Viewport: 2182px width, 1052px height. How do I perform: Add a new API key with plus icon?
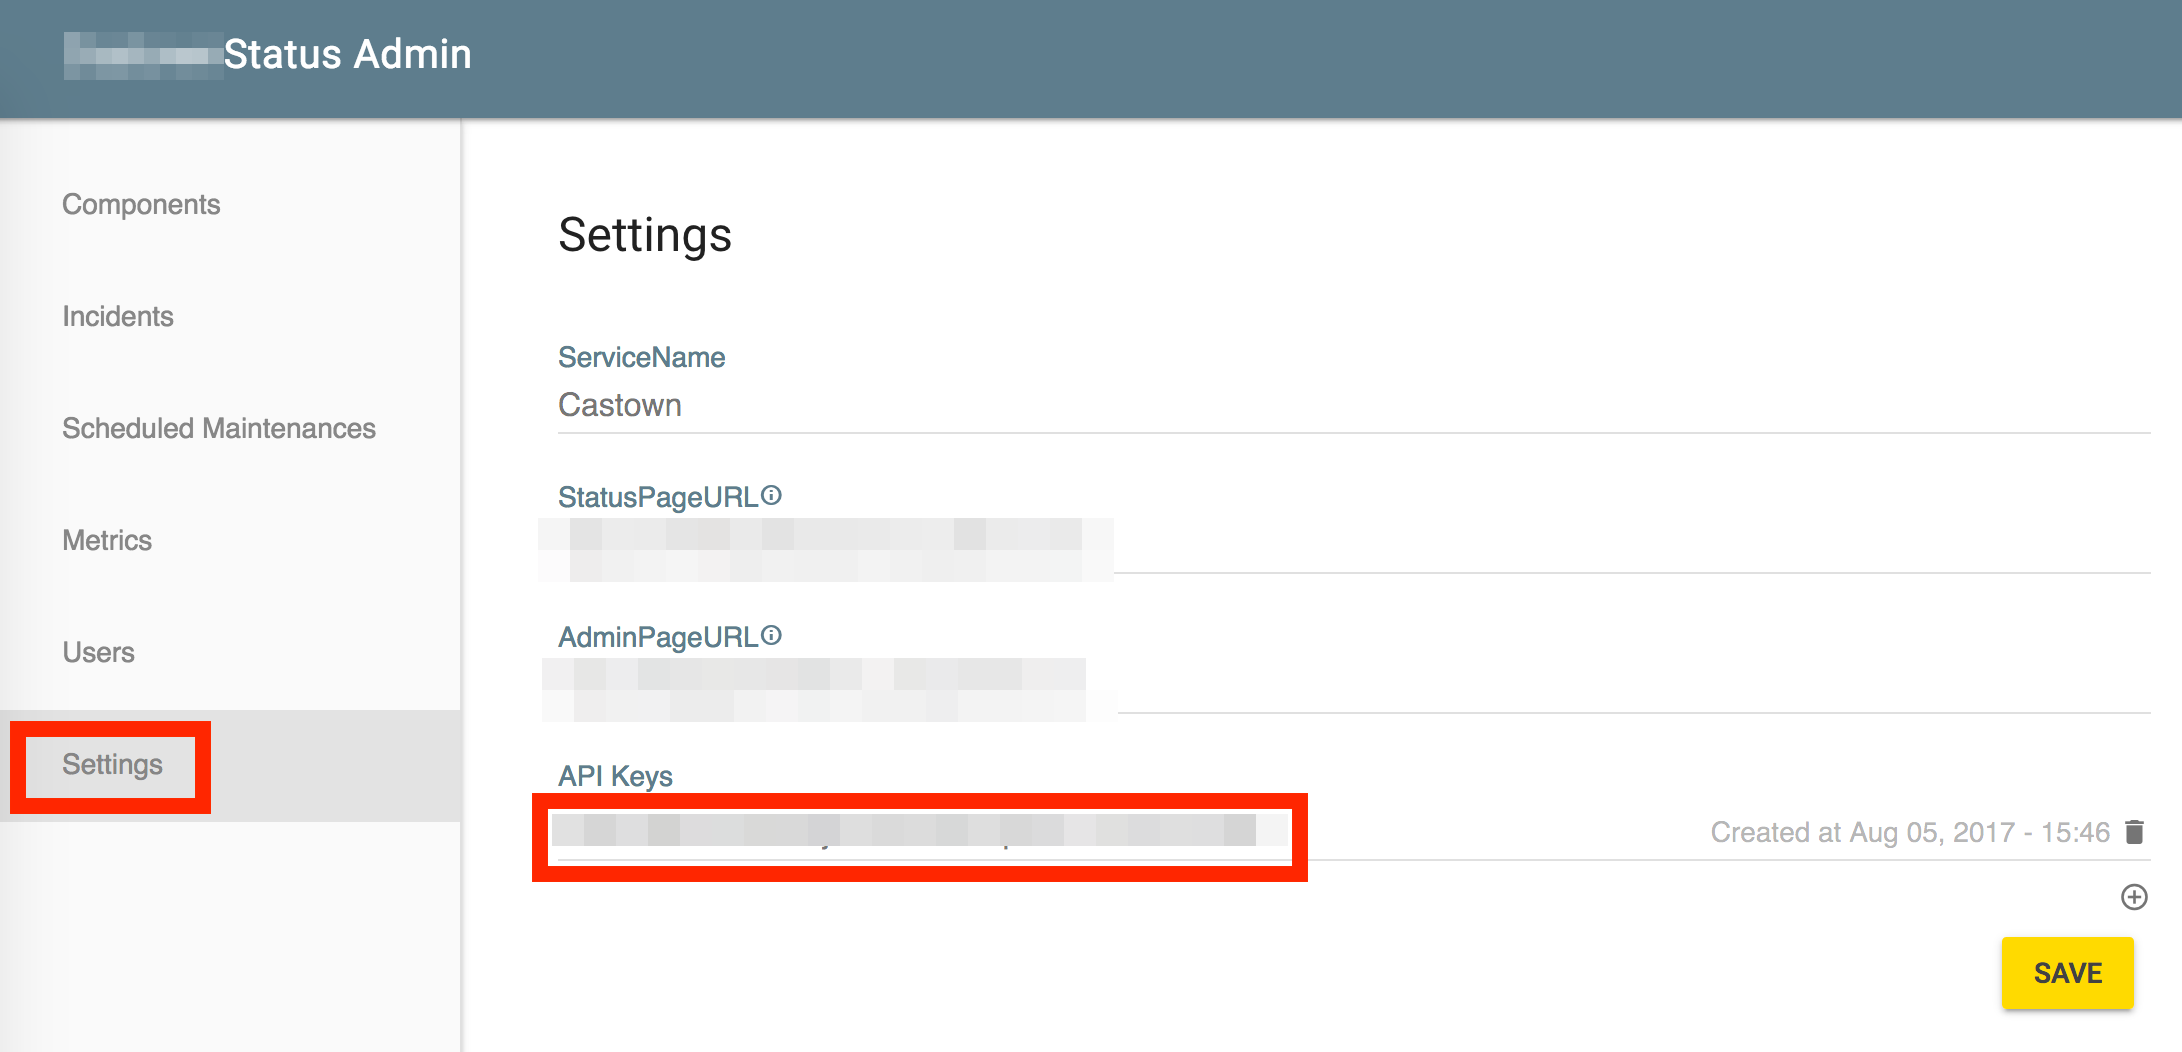[x=2134, y=897]
